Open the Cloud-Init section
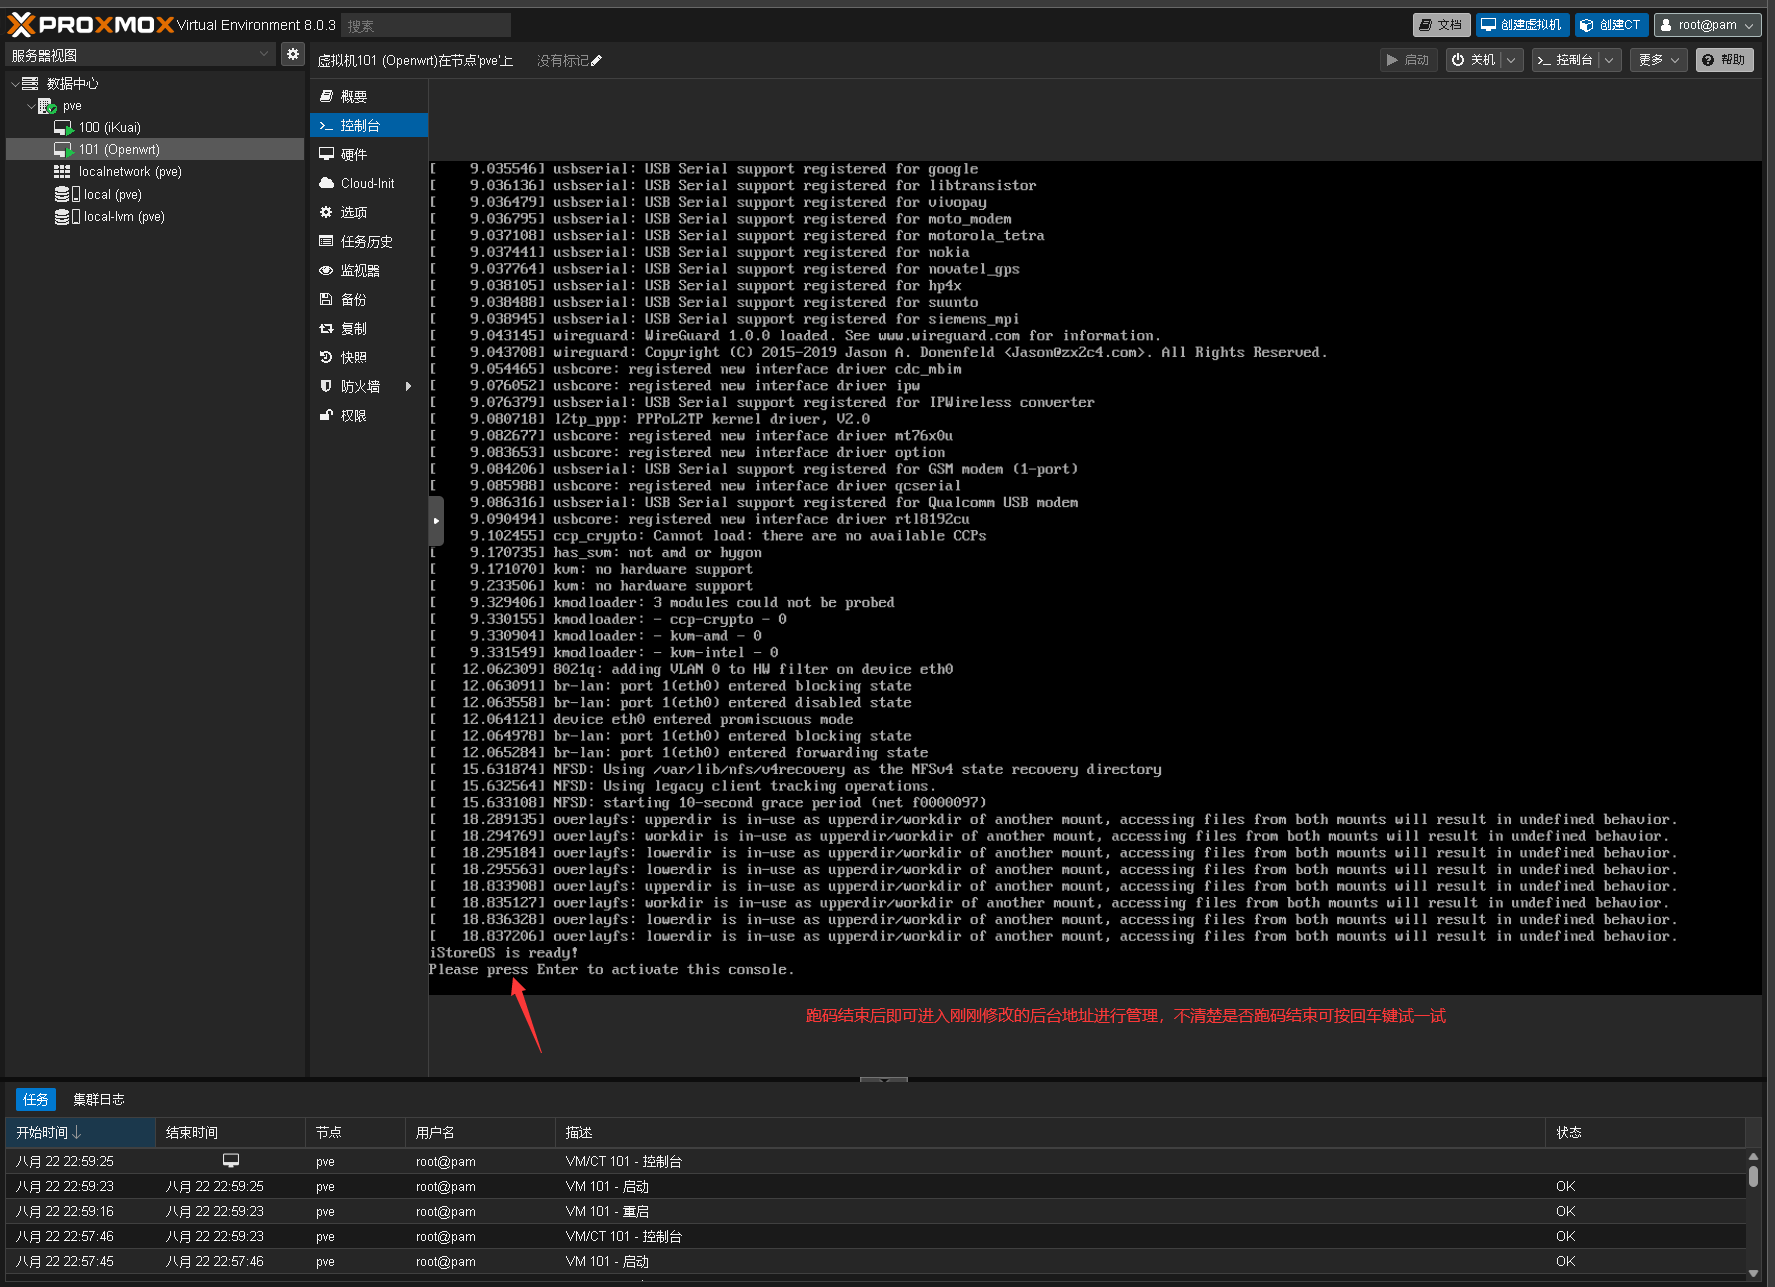This screenshot has width=1775, height=1287. tap(367, 183)
